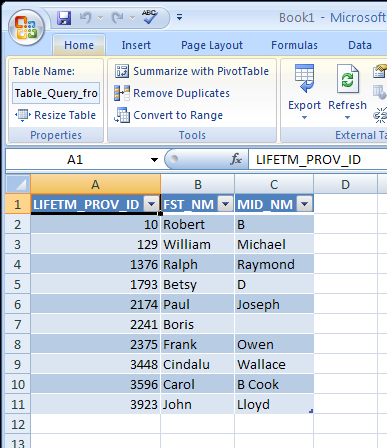Switch to the Insert tab

136,45
